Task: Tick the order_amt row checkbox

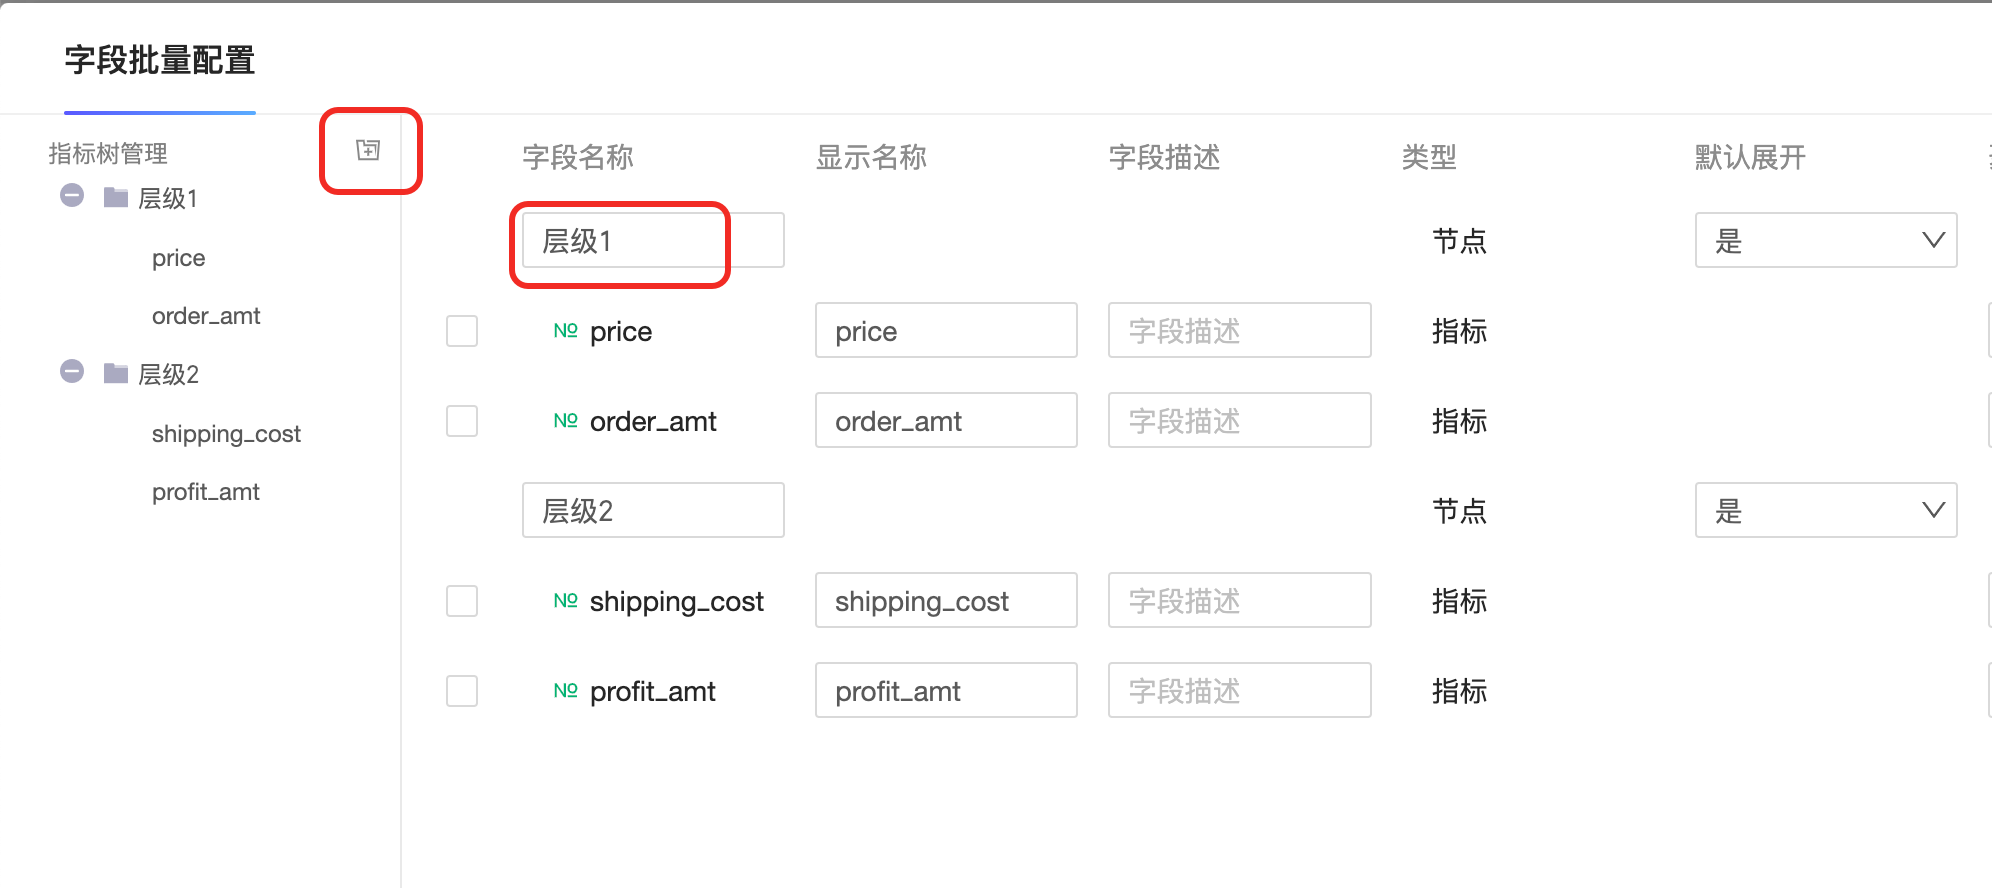Action: (462, 421)
